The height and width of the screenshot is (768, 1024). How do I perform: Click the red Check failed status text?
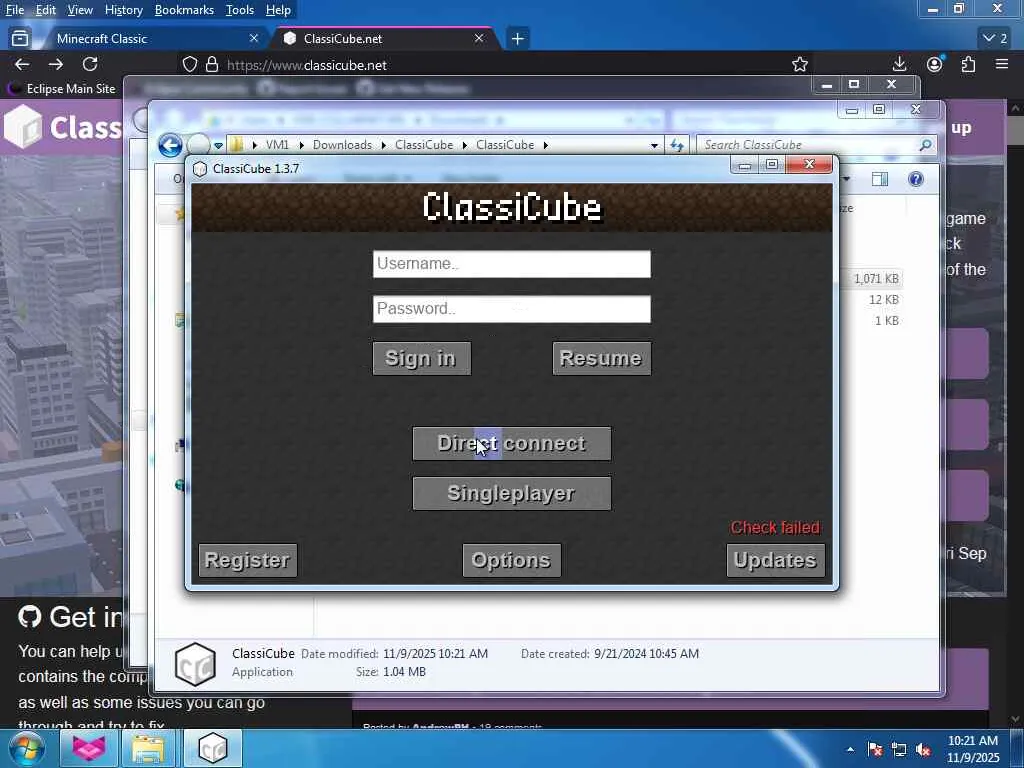[775, 528]
